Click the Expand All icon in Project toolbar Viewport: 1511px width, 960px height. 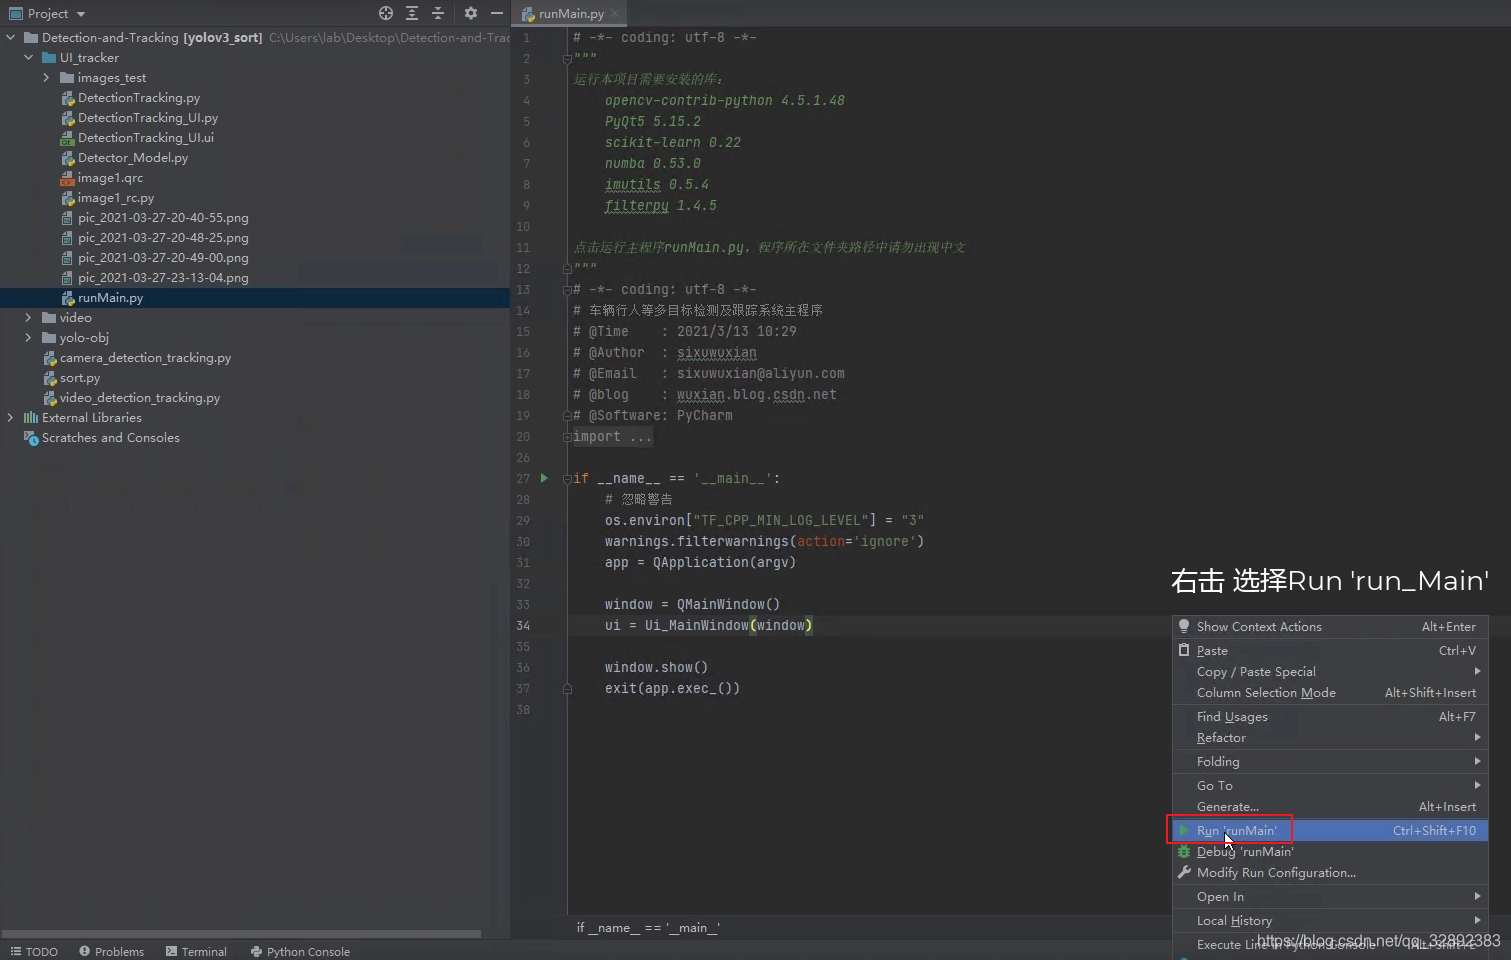click(412, 13)
